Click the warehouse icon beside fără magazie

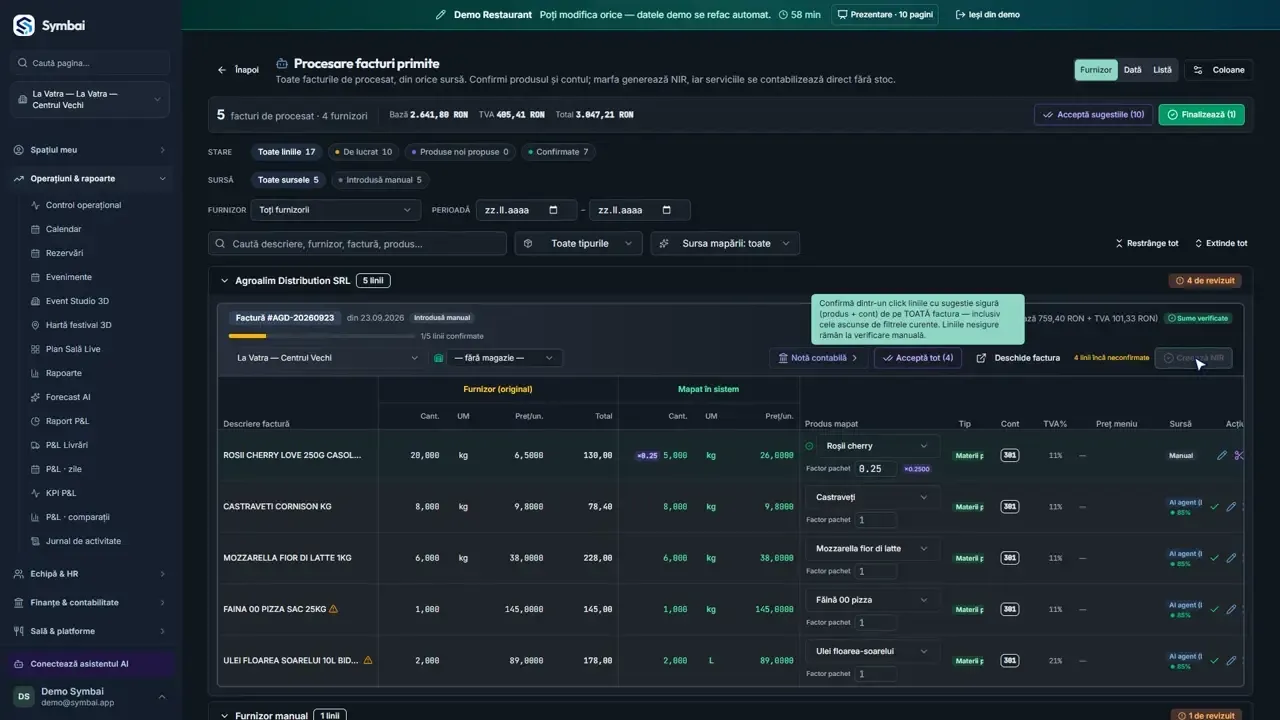pos(438,358)
